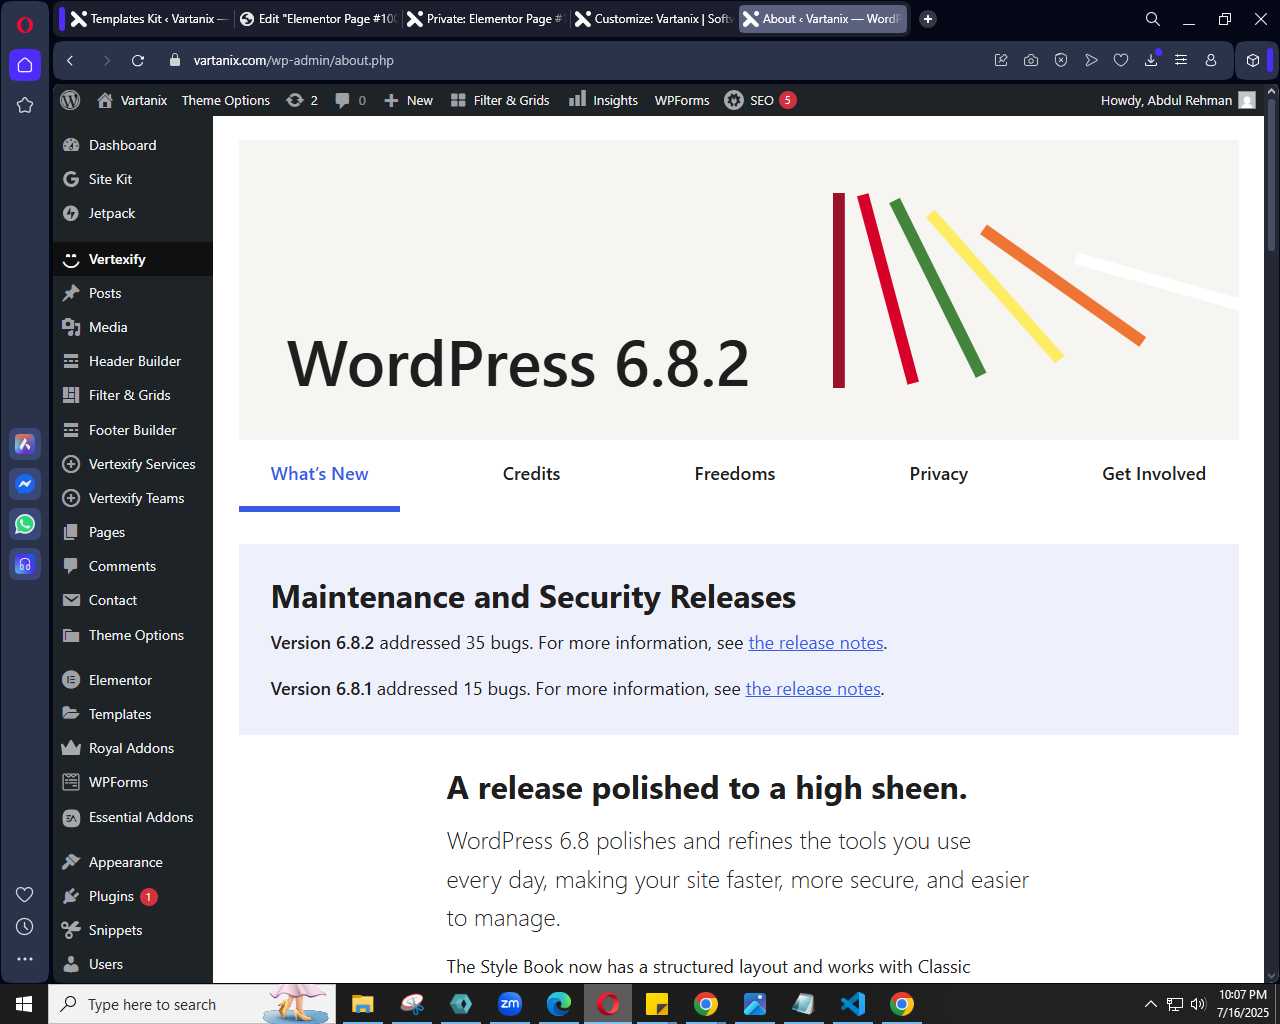Switch to the Credits tab
Screen dimensions: 1280x1024
coord(531,474)
